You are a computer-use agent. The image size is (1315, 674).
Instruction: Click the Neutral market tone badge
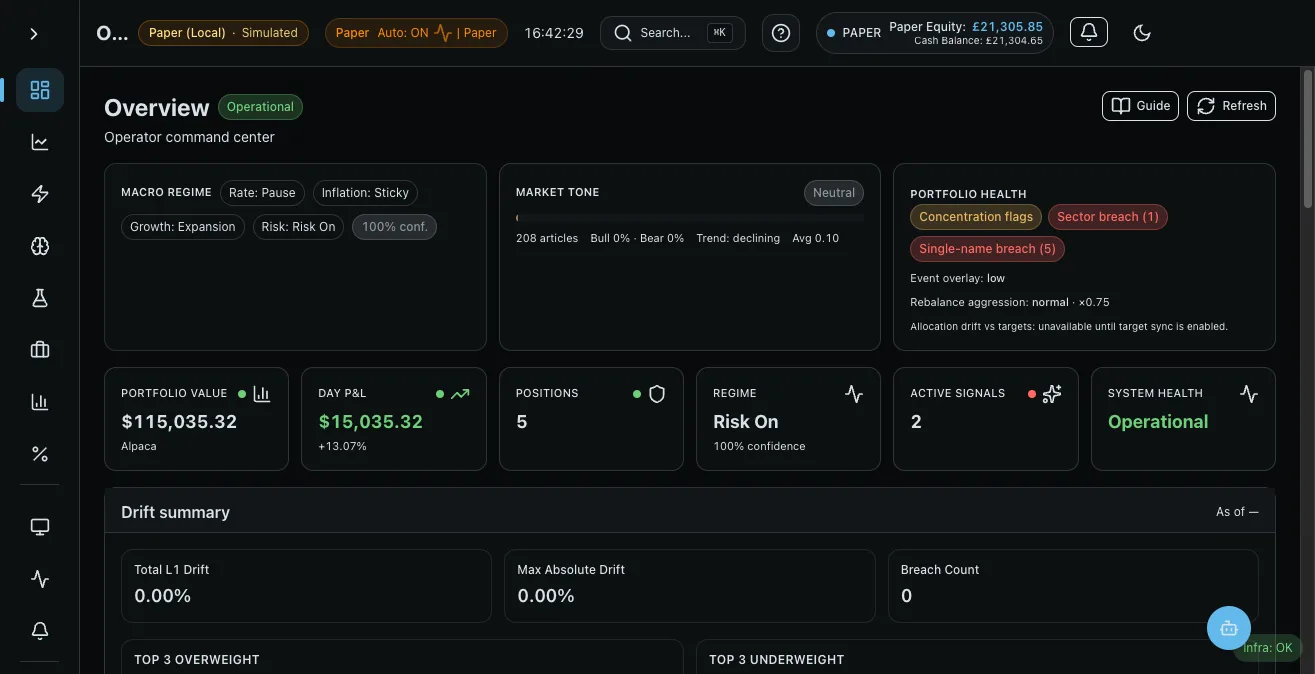834,193
